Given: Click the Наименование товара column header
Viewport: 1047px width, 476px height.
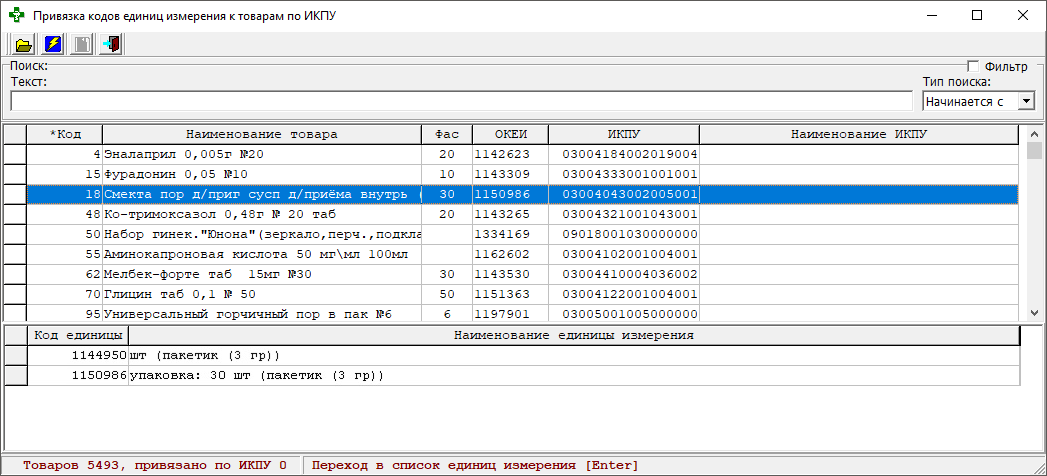Looking at the screenshot, I should pos(262,134).
